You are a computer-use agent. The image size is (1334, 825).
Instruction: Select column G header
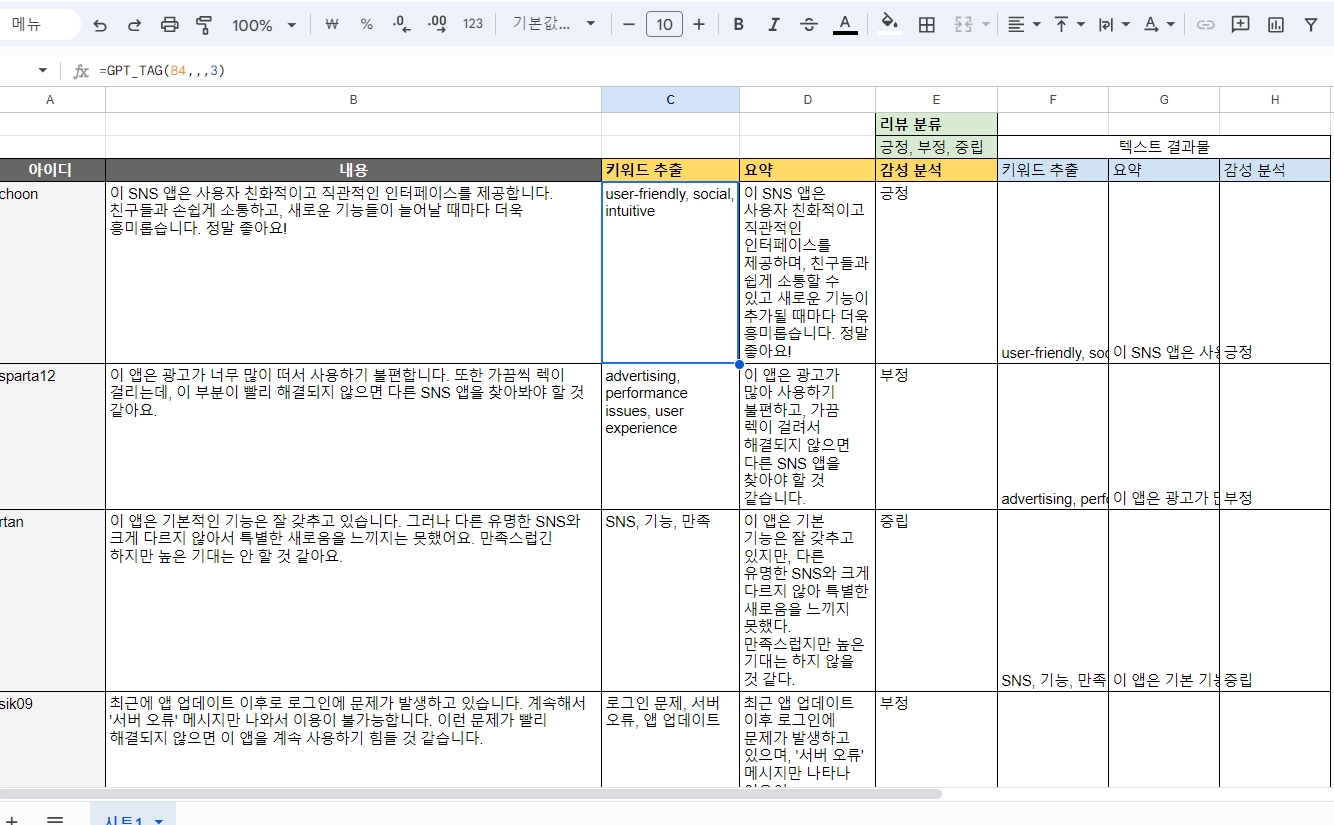coord(1164,99)
